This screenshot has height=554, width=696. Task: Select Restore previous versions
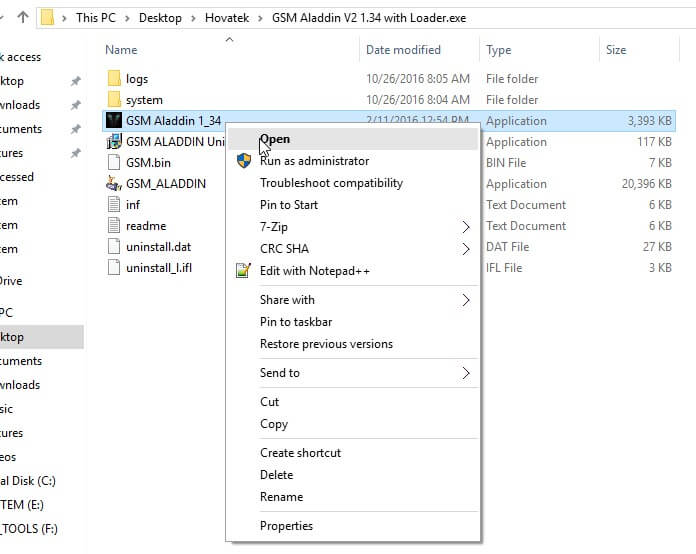pyautogui.click(x=353, y=344)
